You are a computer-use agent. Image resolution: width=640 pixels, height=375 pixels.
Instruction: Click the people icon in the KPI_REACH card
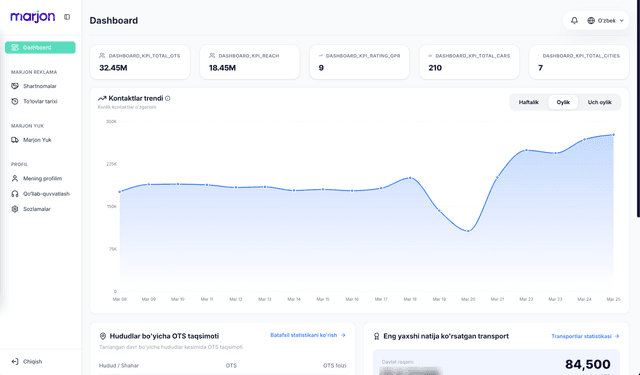tap(212, 55)
